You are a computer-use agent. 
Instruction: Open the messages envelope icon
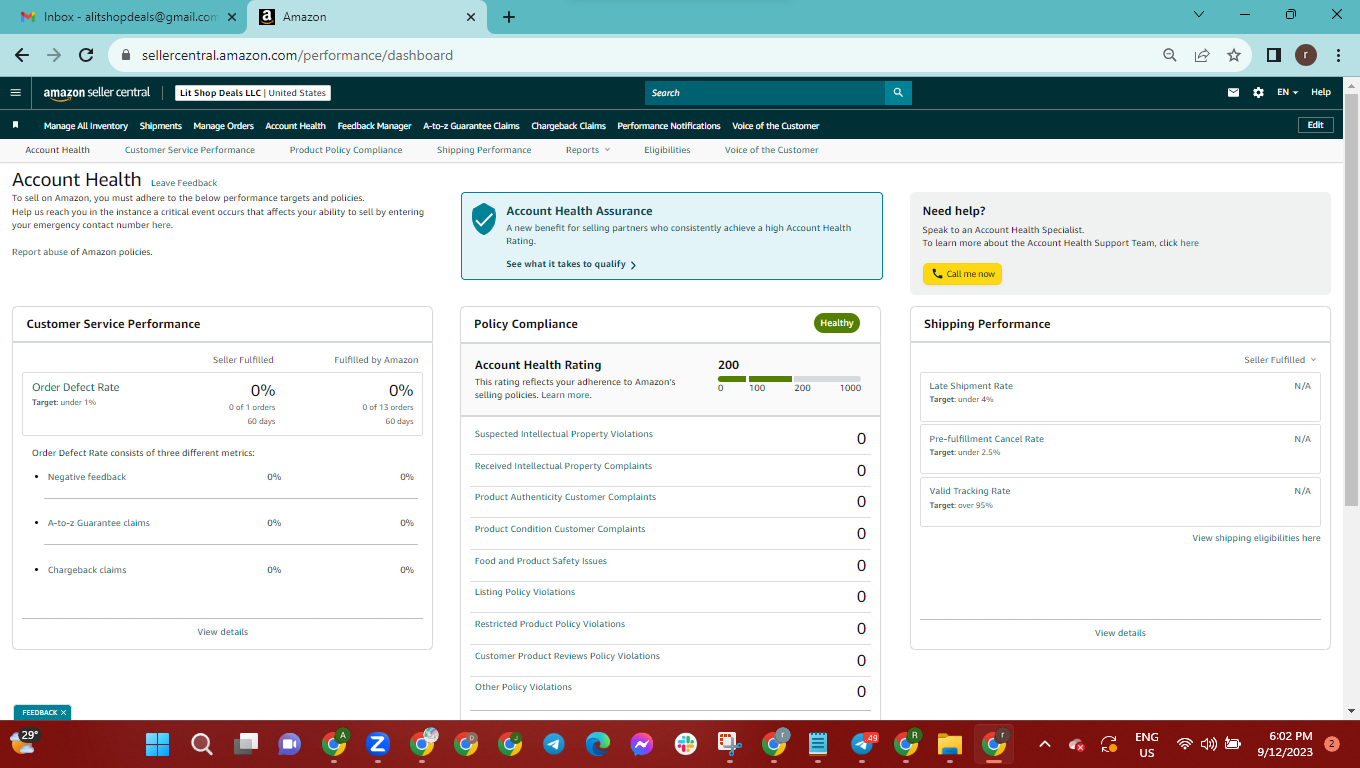click(1234, 93)
